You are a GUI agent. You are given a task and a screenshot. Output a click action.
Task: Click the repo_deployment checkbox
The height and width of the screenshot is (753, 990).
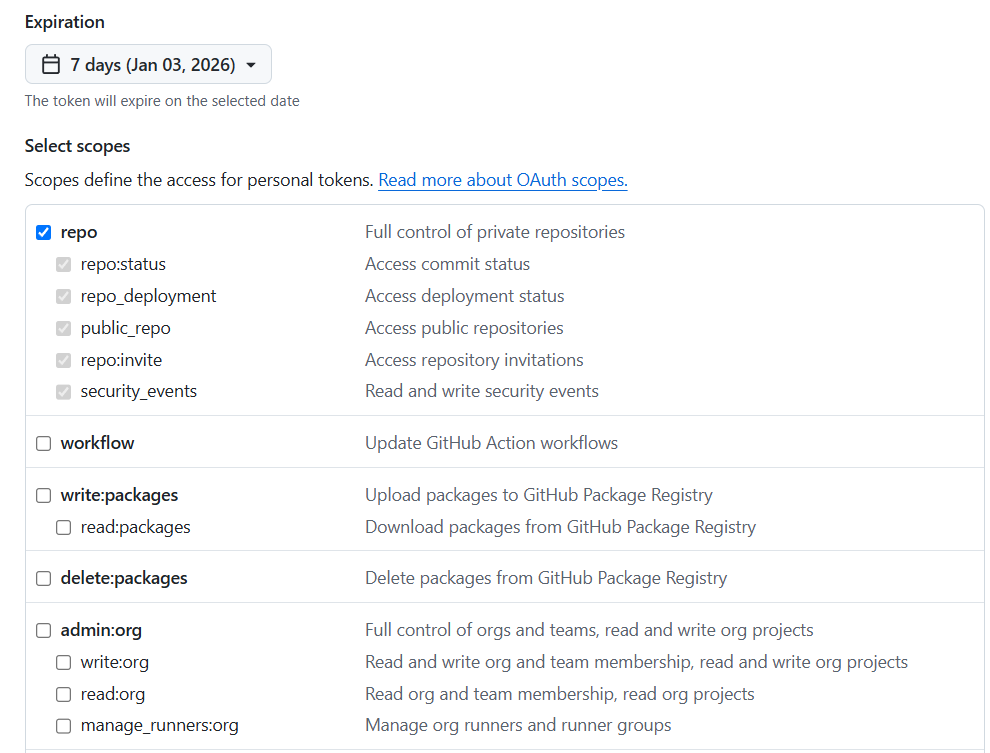click(x=63, y=296)
